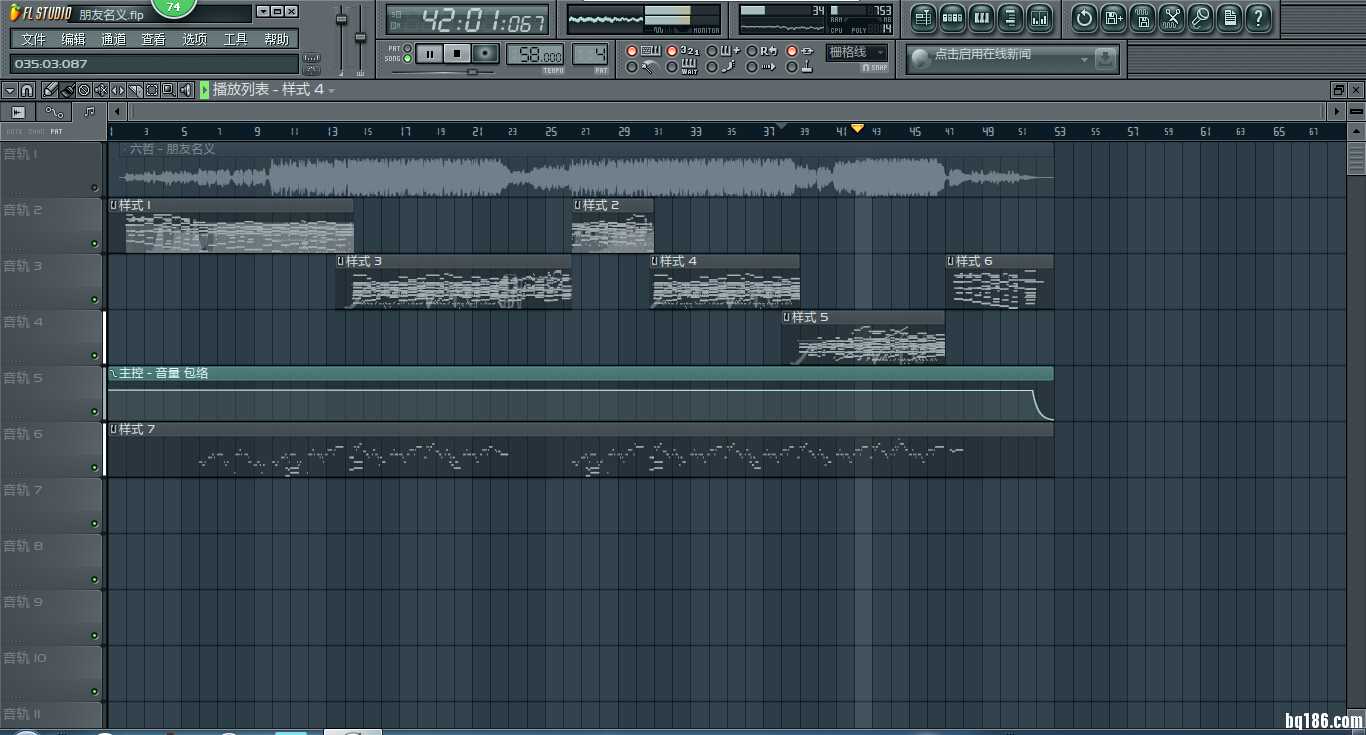Switch to the audio clips tab
Image resolution: width=1366 pixels, height=735 pixels.
click(18, 112)
